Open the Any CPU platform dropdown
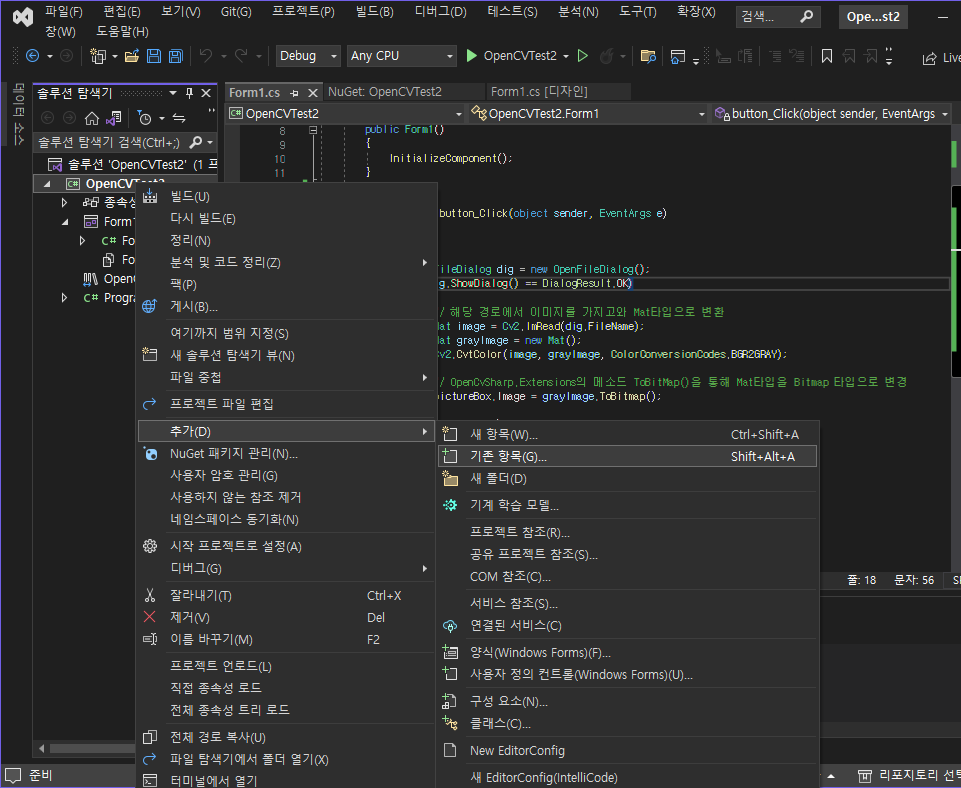 (x=402, y=56)
